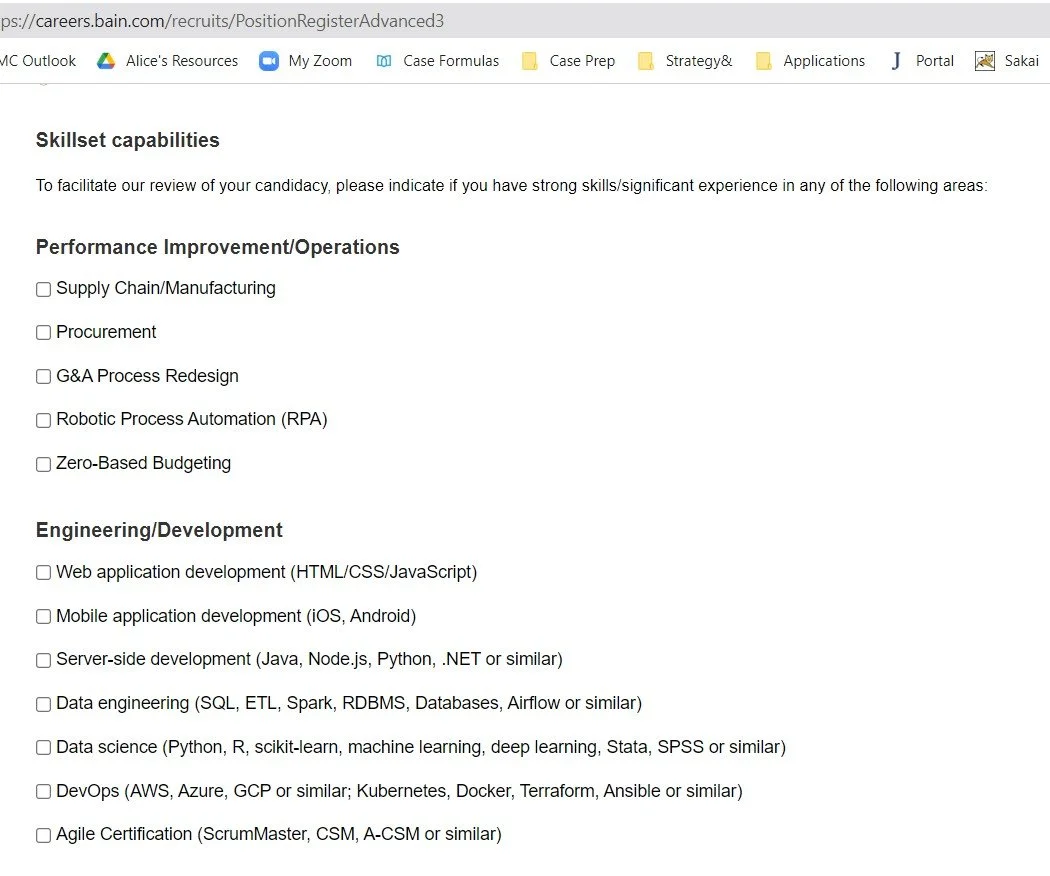Click the Web application development label
The width and height of the screenshot is (1050, 876).
(x=267, y=573)
